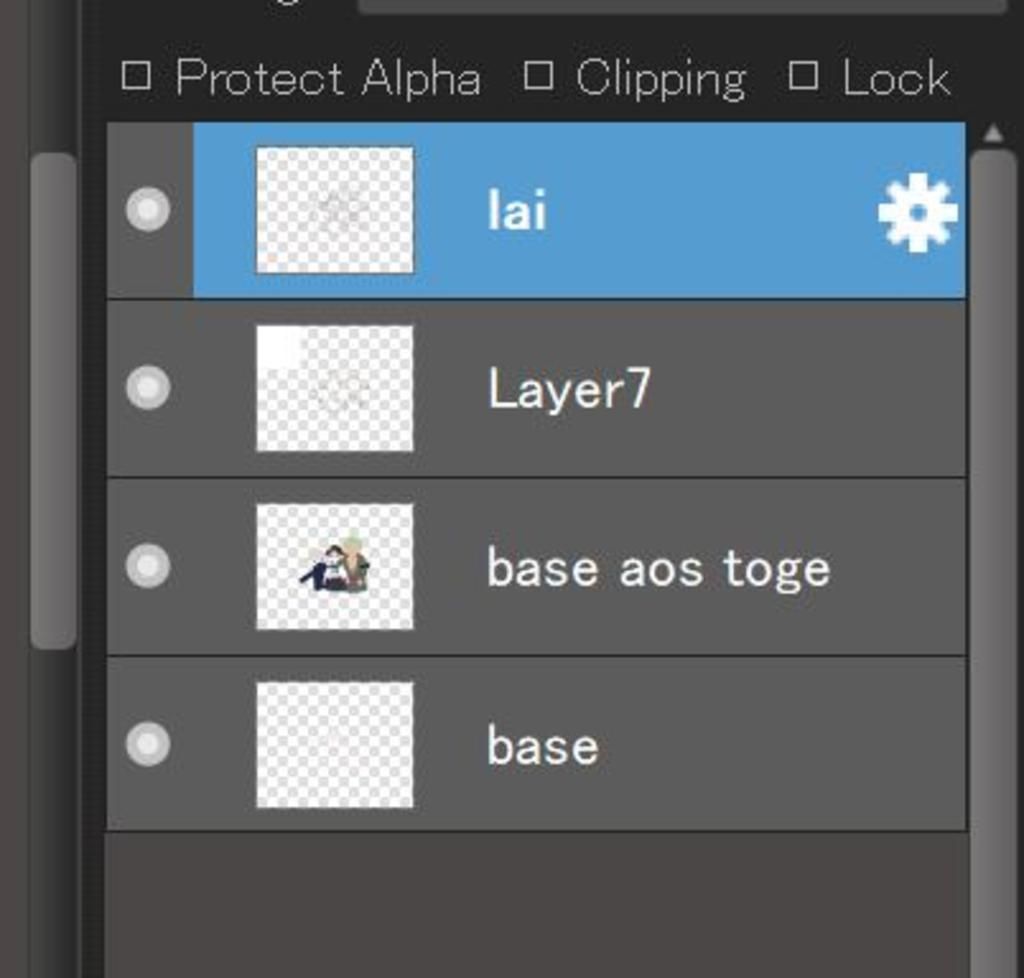1024x978 pixels.
Task: Hide the base aos toge layer
Action: click(x=148, y=565)
